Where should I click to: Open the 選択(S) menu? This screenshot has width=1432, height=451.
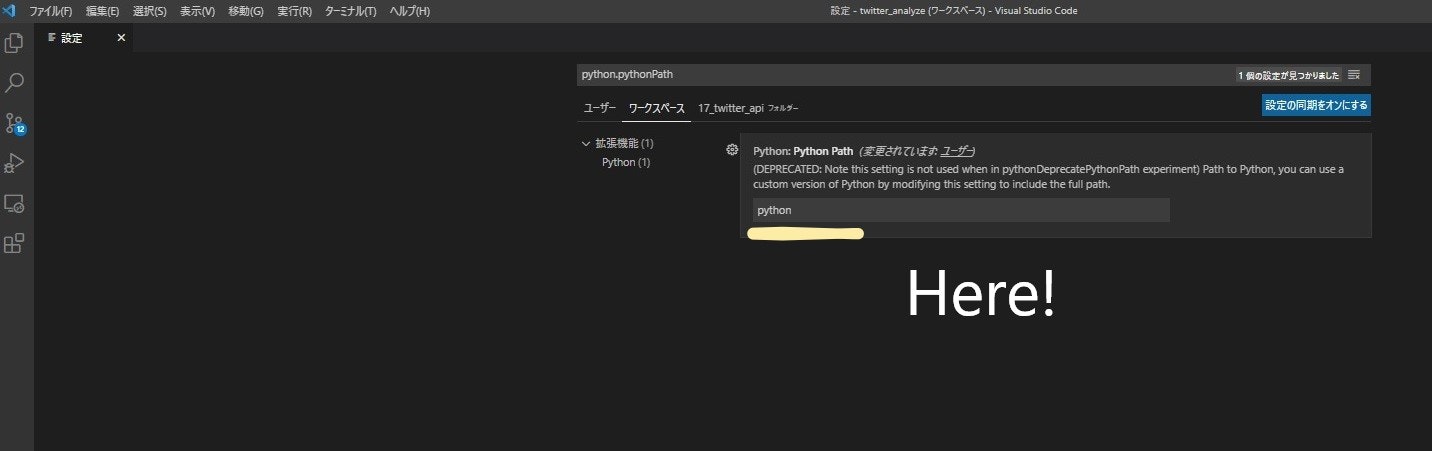point(150,11)
